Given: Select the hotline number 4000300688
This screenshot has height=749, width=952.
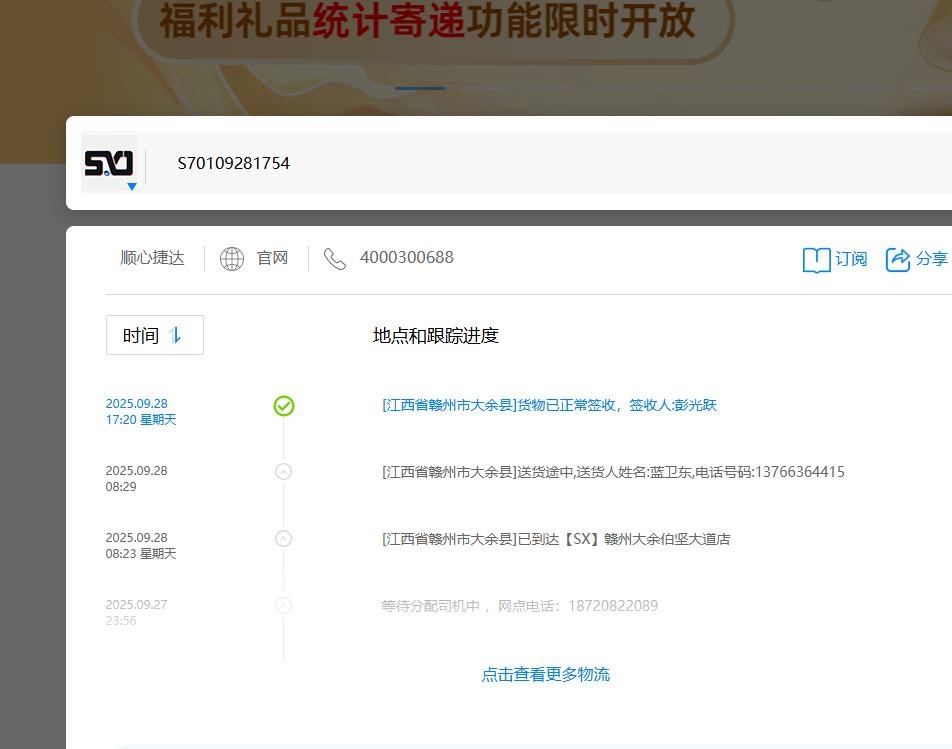Looking at the screenshot, I should 406,258.
